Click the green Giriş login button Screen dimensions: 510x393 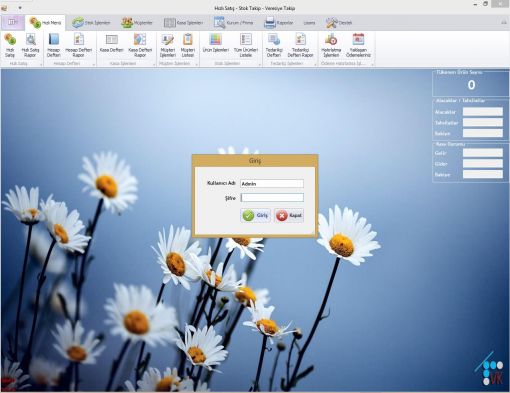tap(255, 216)
